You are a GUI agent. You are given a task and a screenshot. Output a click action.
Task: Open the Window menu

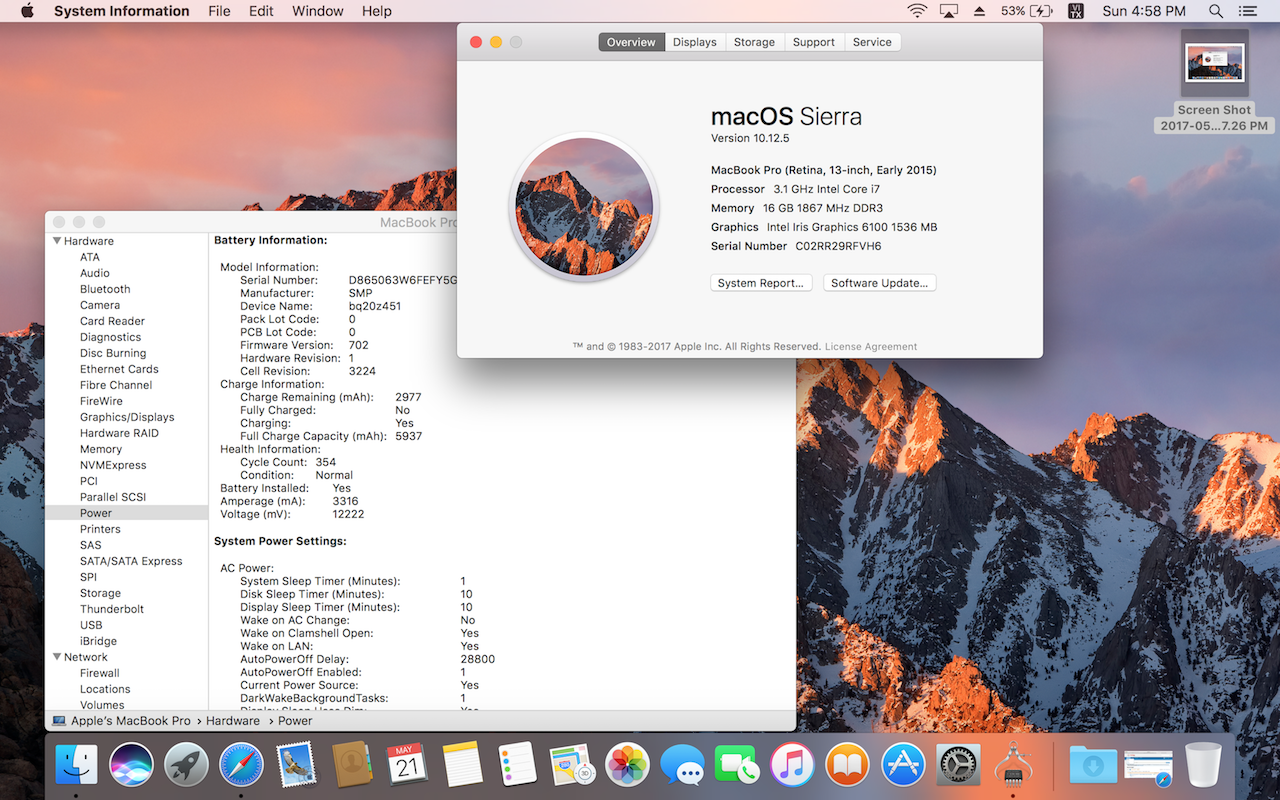(x=317, y=11)
